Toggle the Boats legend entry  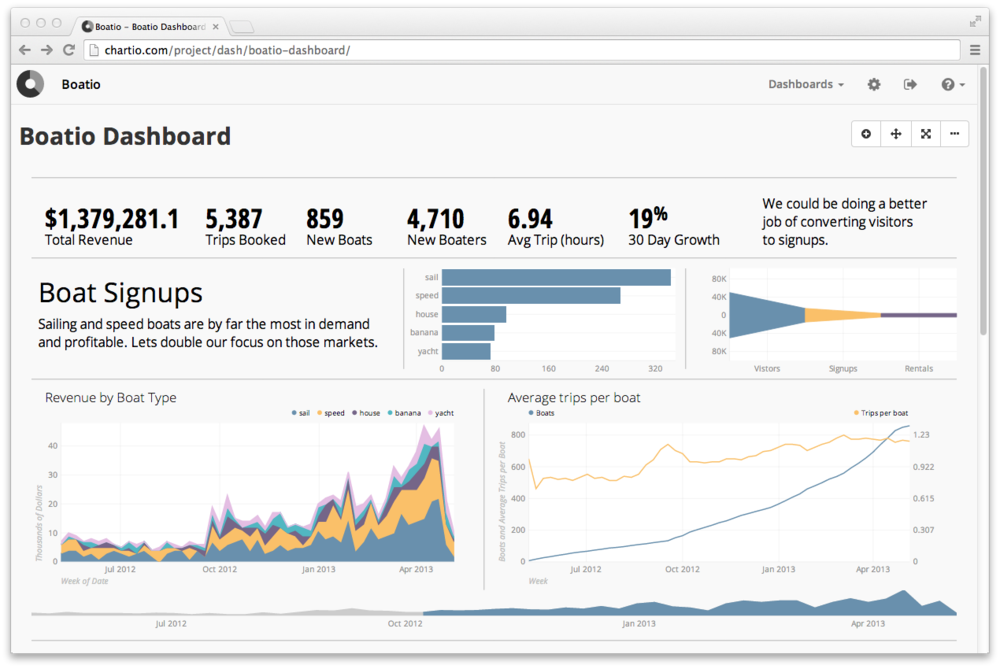(541, 413)
